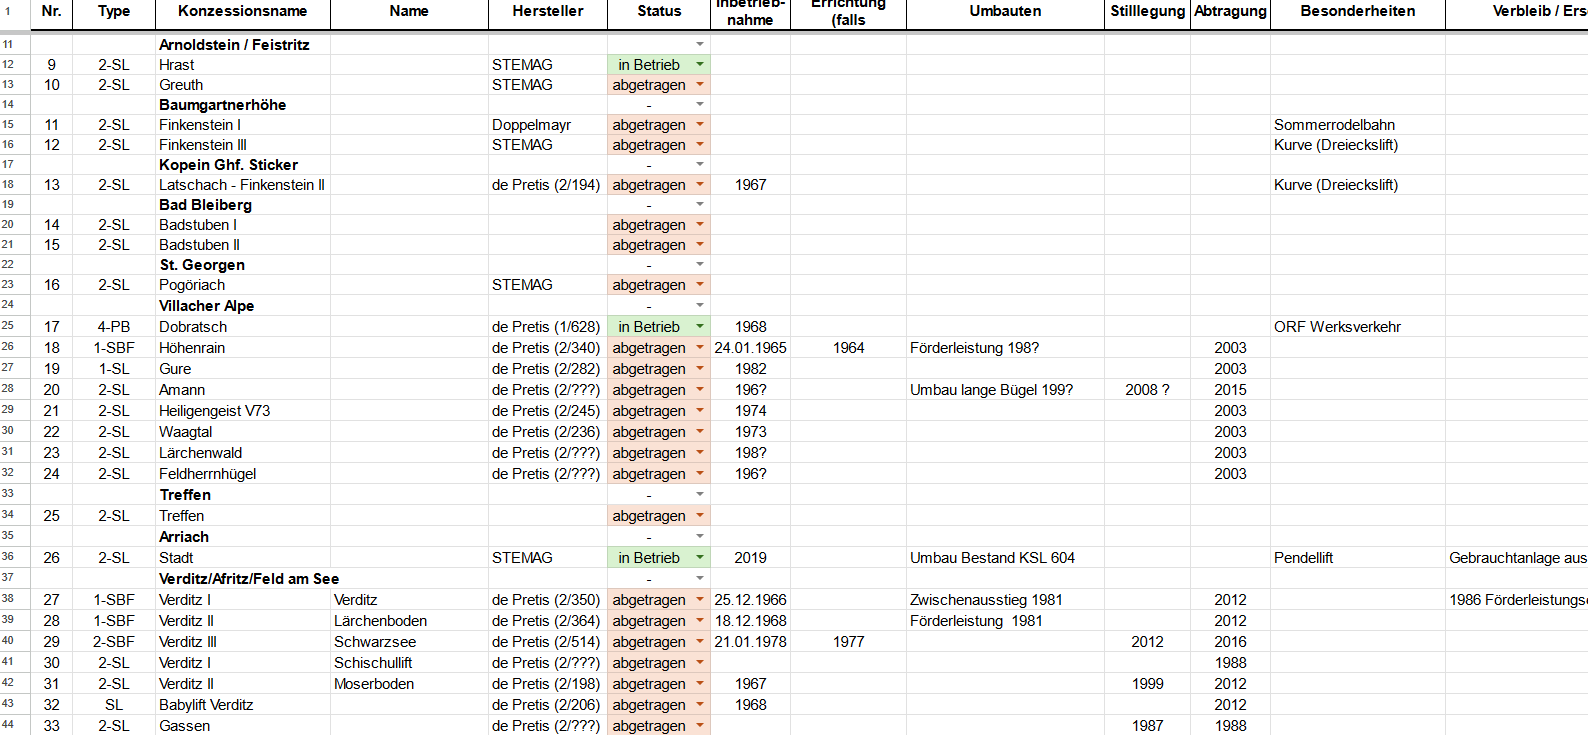The width and height of the screenshot is (1588, 735).
Task: Click the row 1 header number
Action: tap(8, 11)
